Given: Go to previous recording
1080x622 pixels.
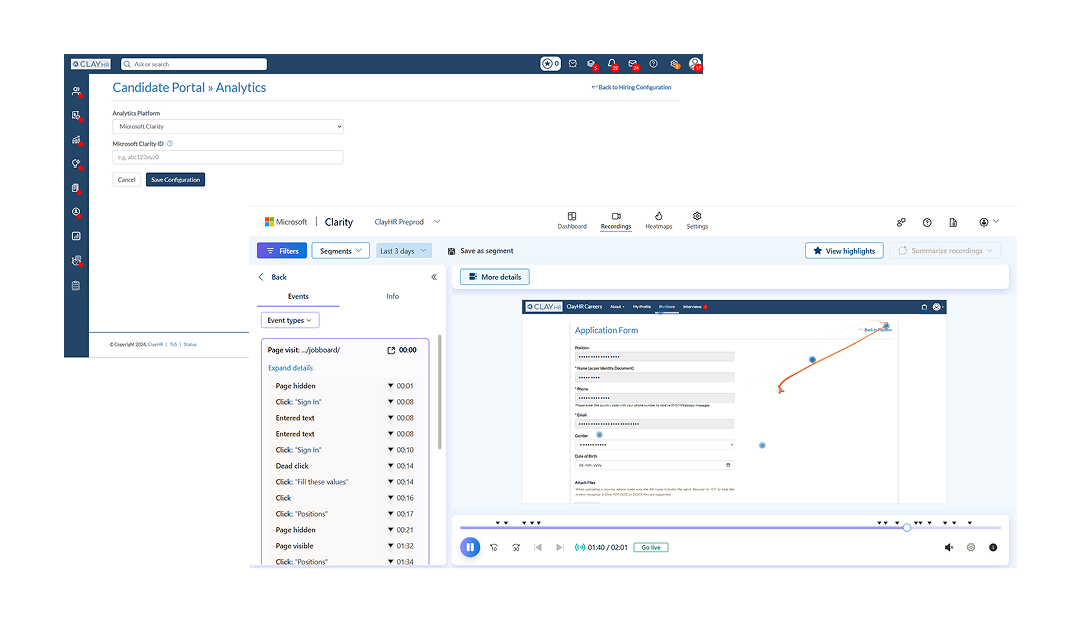Looking at the screenshot, I should pyautogui.click(x=538, y=548).
